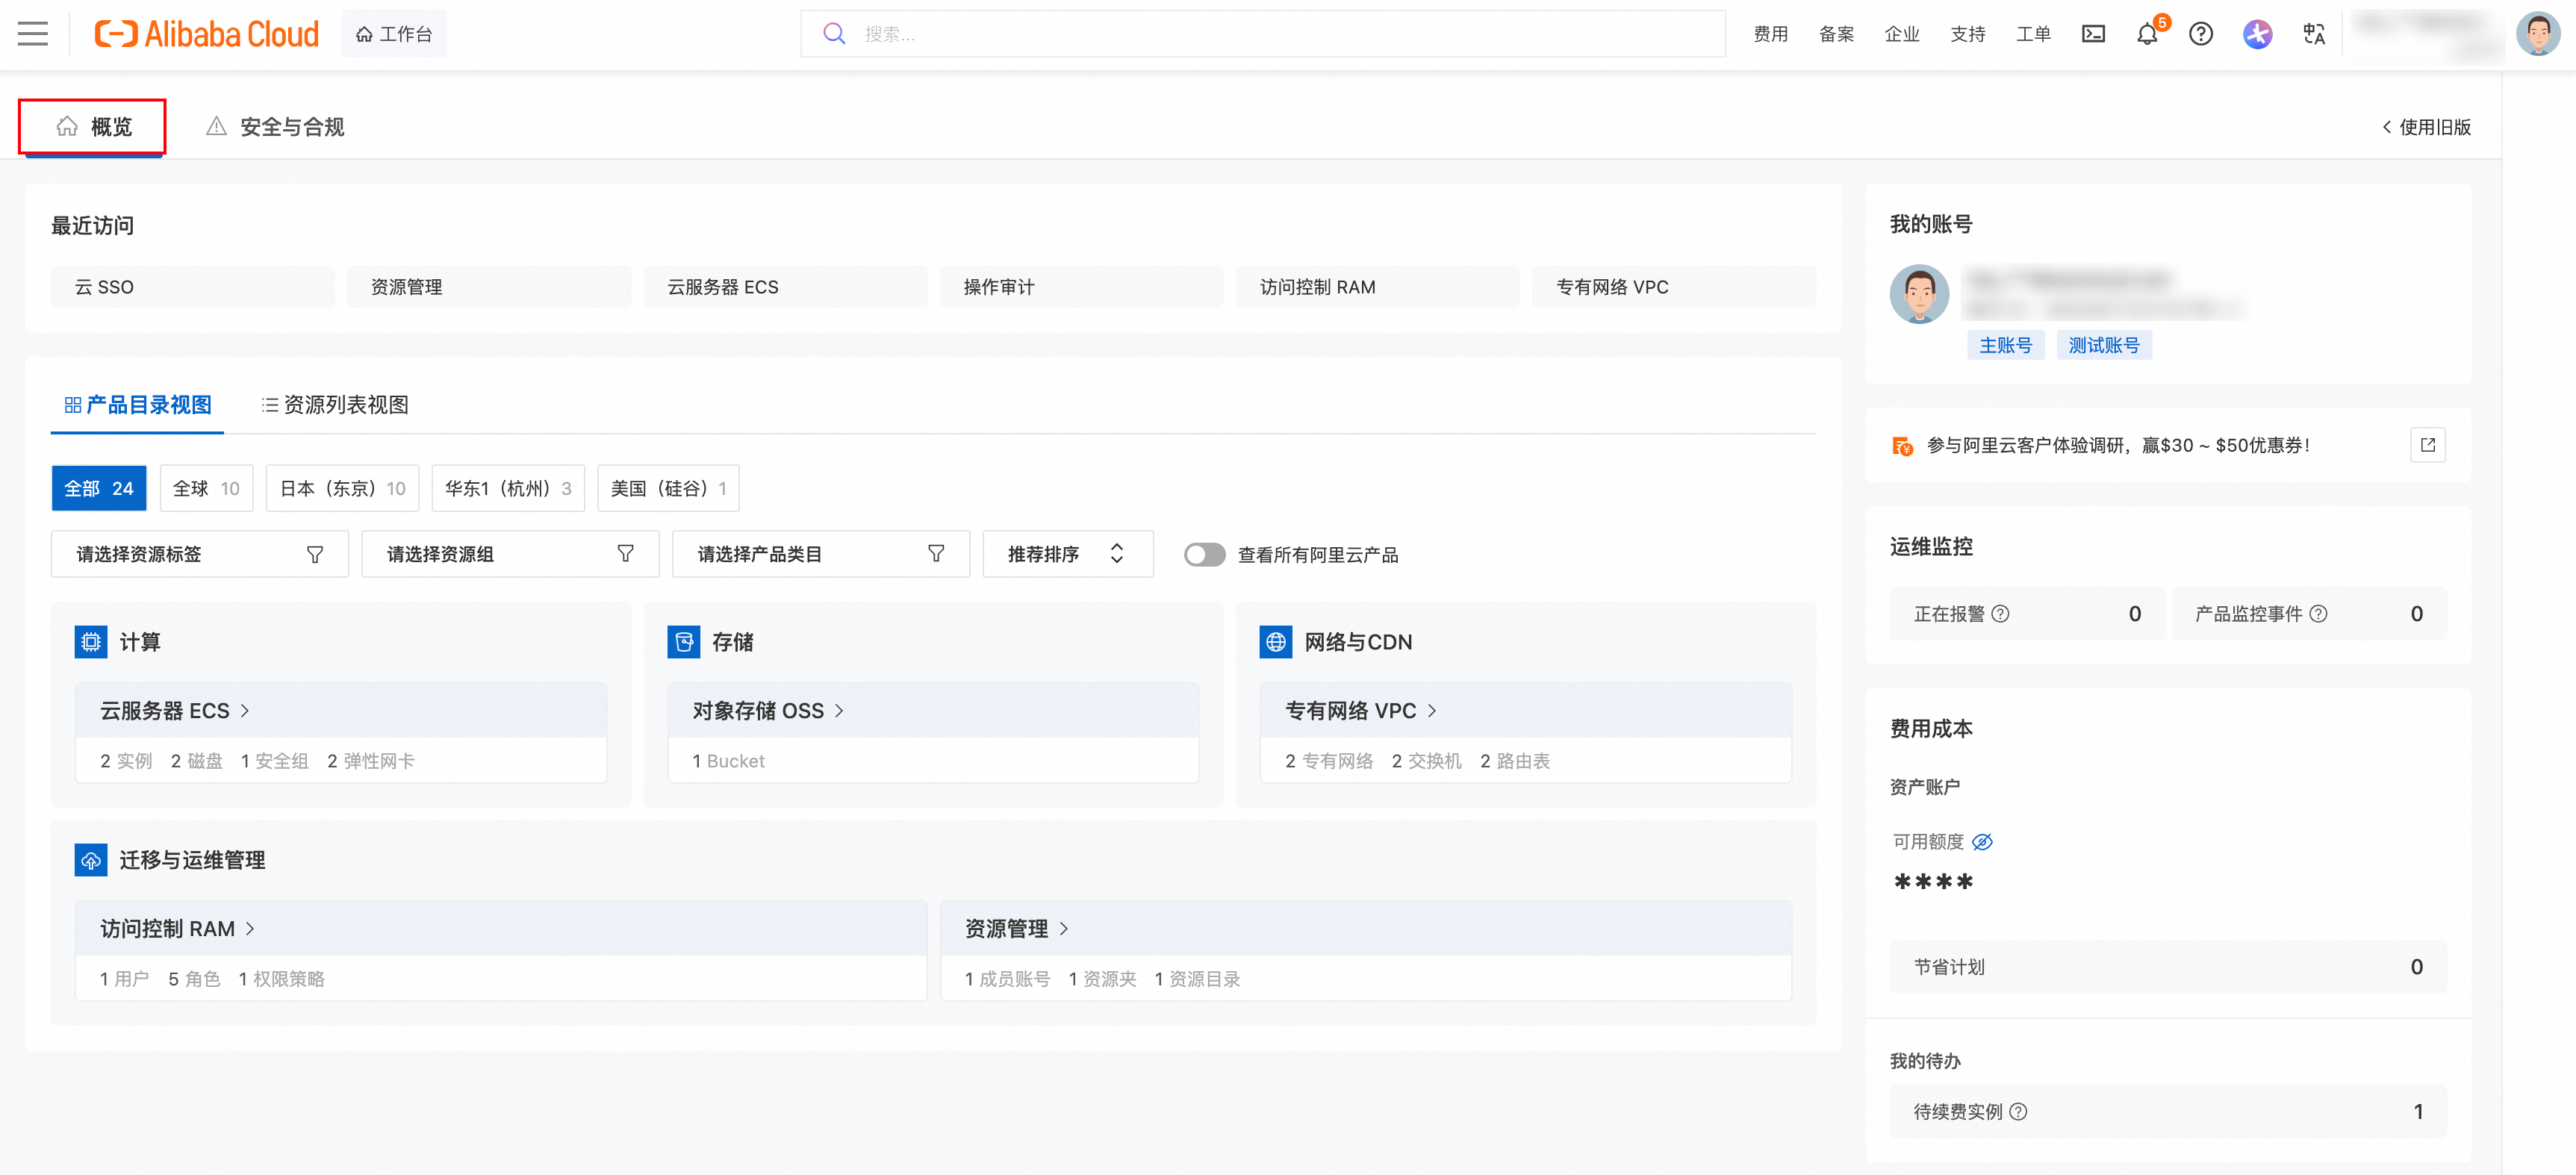Open the notifications bell
Viewport: 2576px width, 1175px height.
pos(2147,34)
